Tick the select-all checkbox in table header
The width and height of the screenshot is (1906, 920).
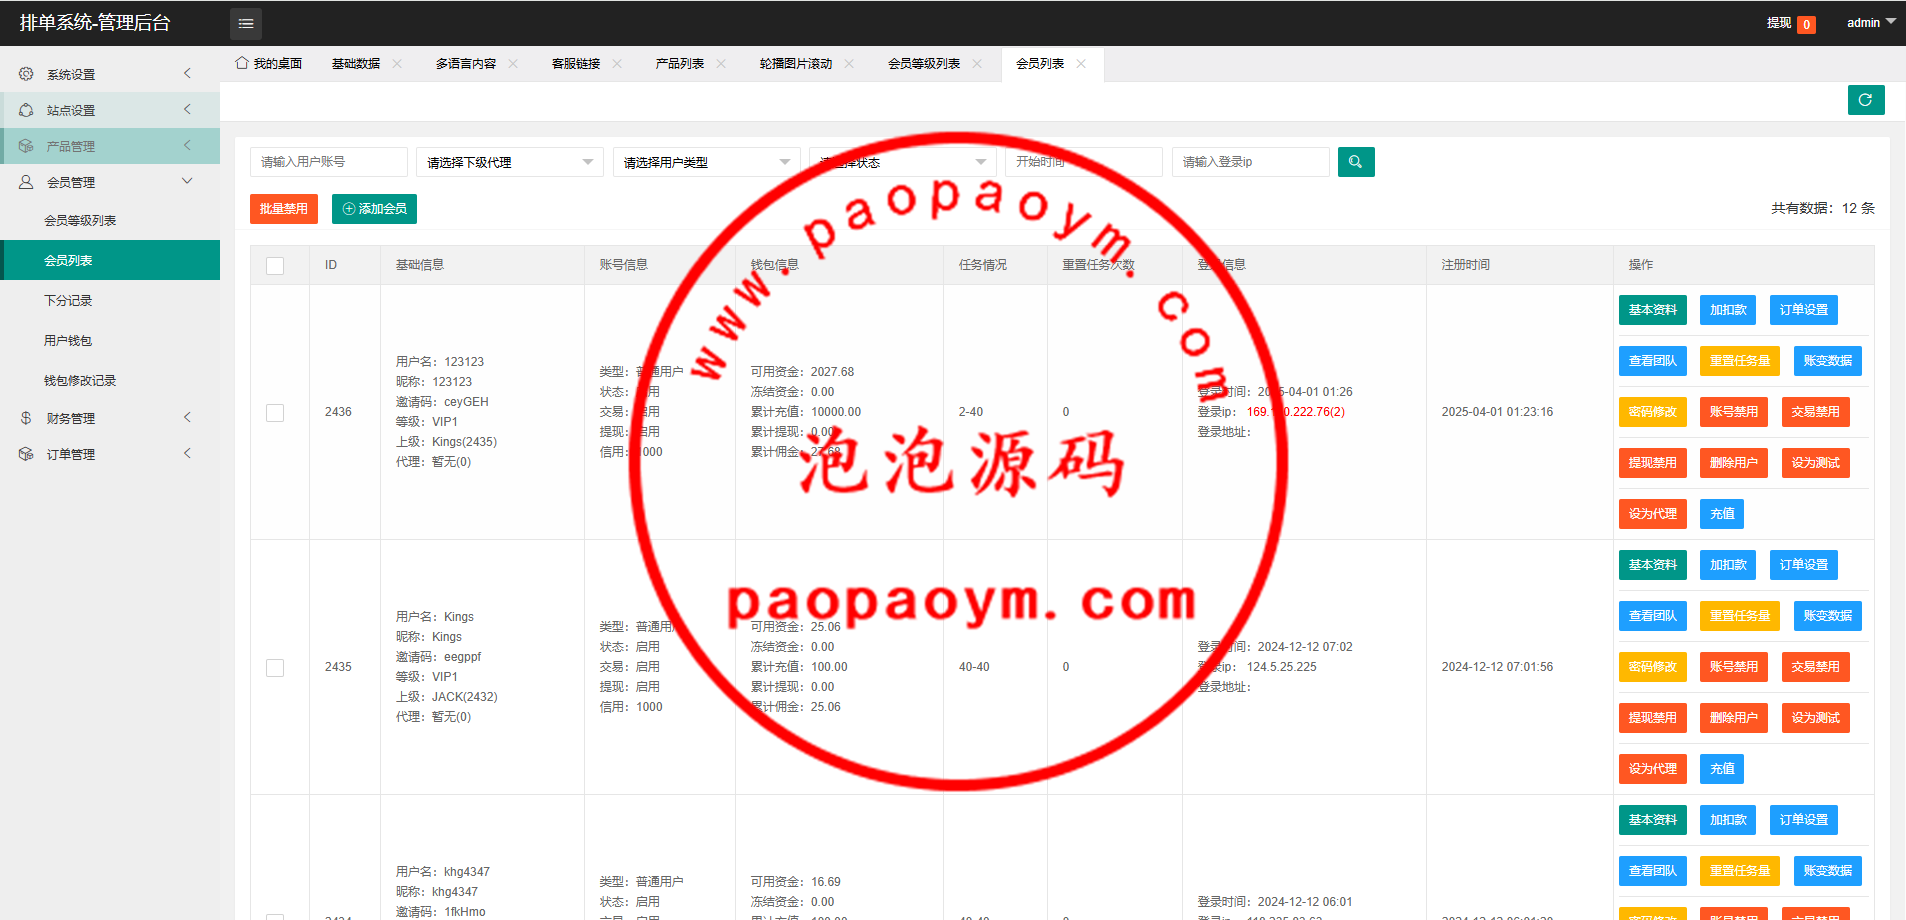pyautogui.click(x=275, y=266)
